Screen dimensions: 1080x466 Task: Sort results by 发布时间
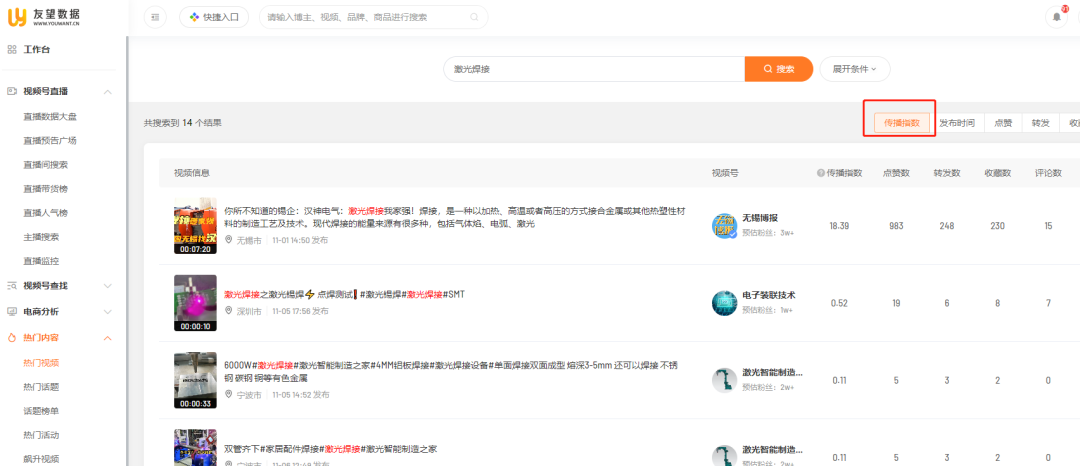click(x=957, y=123)
